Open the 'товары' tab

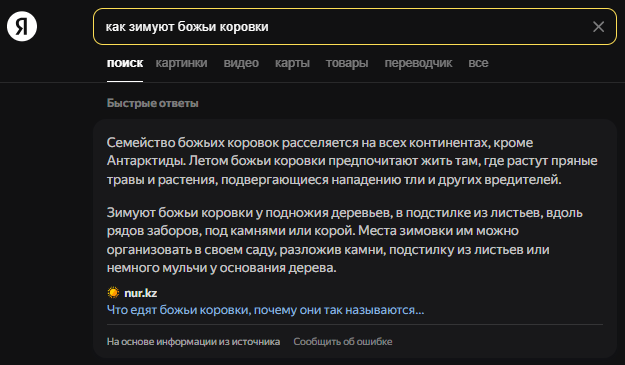(347, 63)
